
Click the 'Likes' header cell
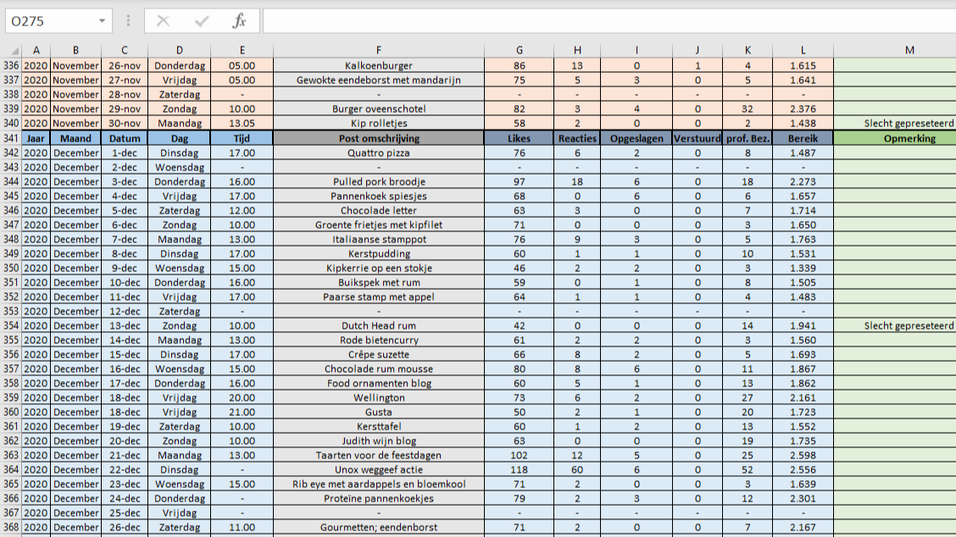[519, 138]
